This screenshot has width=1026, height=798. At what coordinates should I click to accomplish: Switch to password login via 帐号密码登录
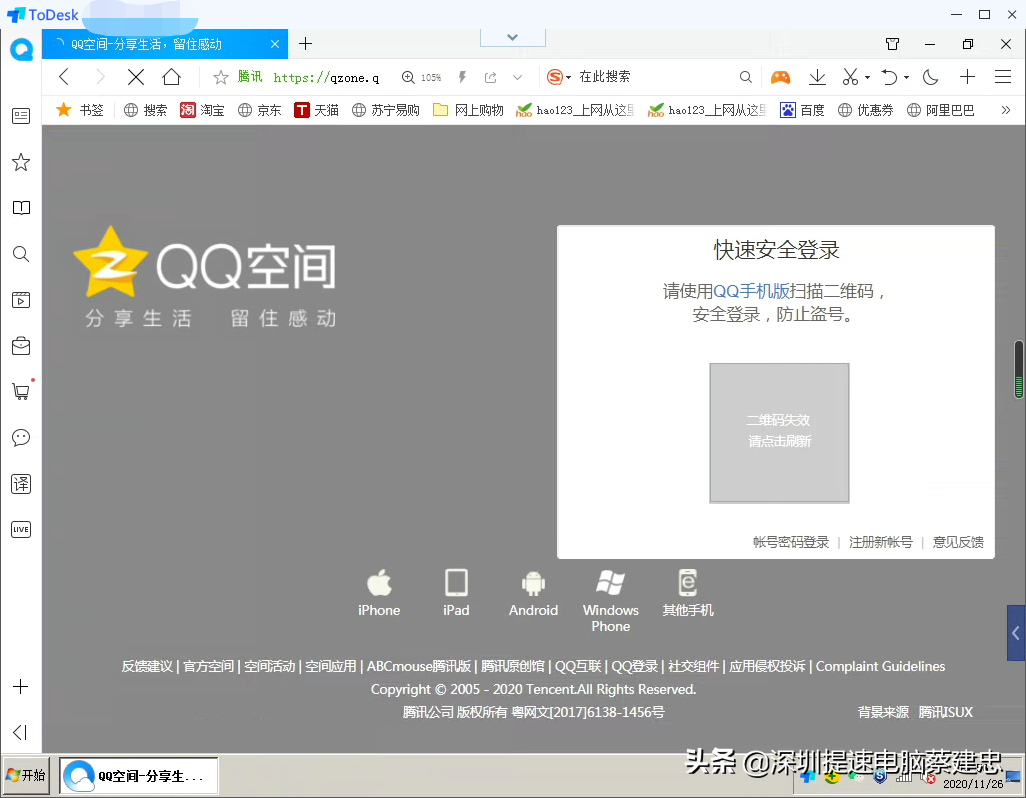tap(789, 541)
